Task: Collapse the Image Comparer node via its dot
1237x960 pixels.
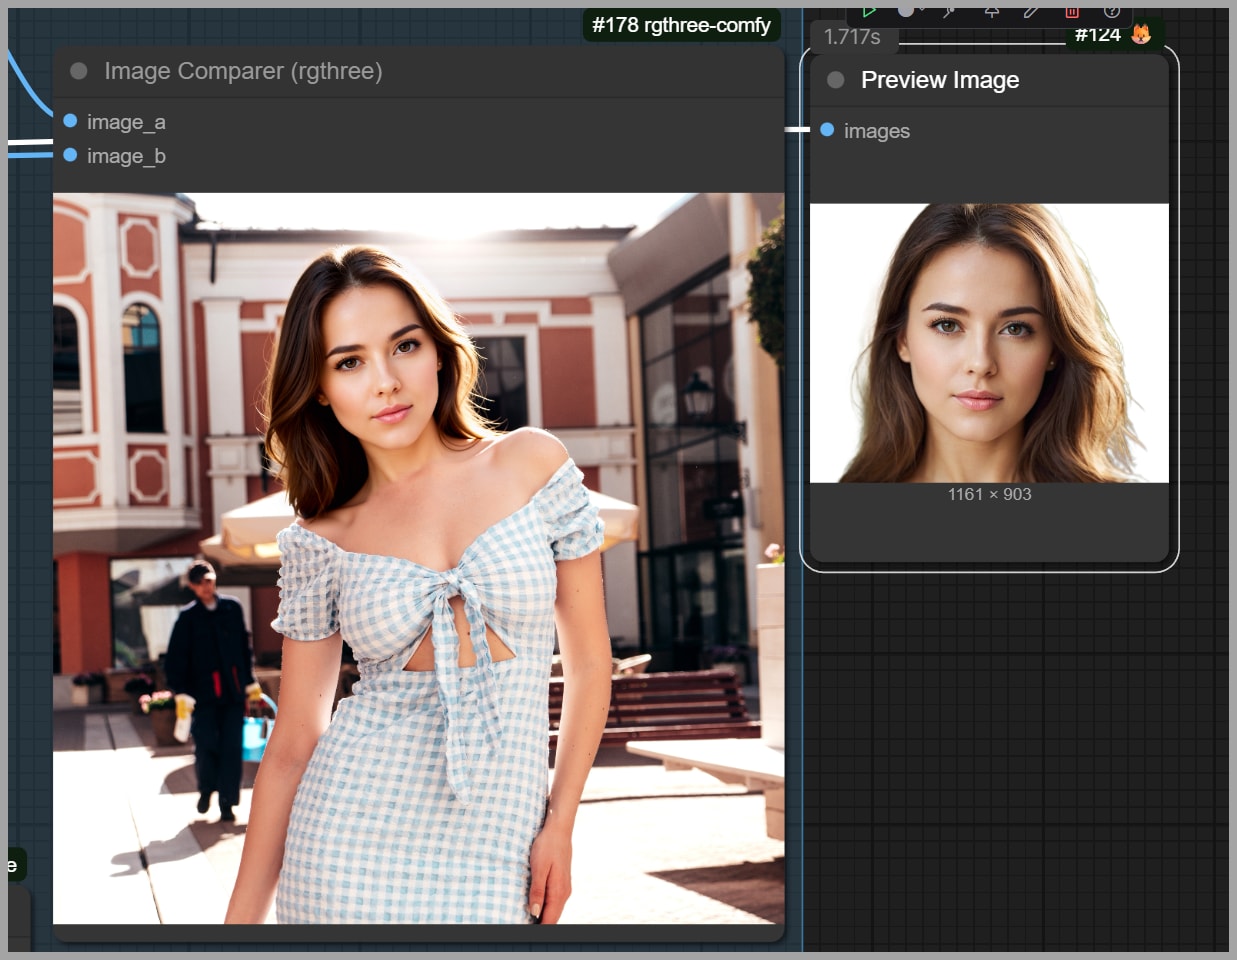Action: pos(79,71)
